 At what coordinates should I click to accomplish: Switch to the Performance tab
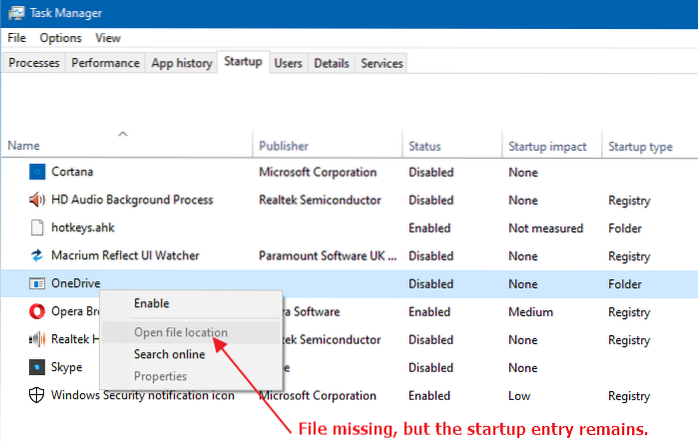(105, 63)
